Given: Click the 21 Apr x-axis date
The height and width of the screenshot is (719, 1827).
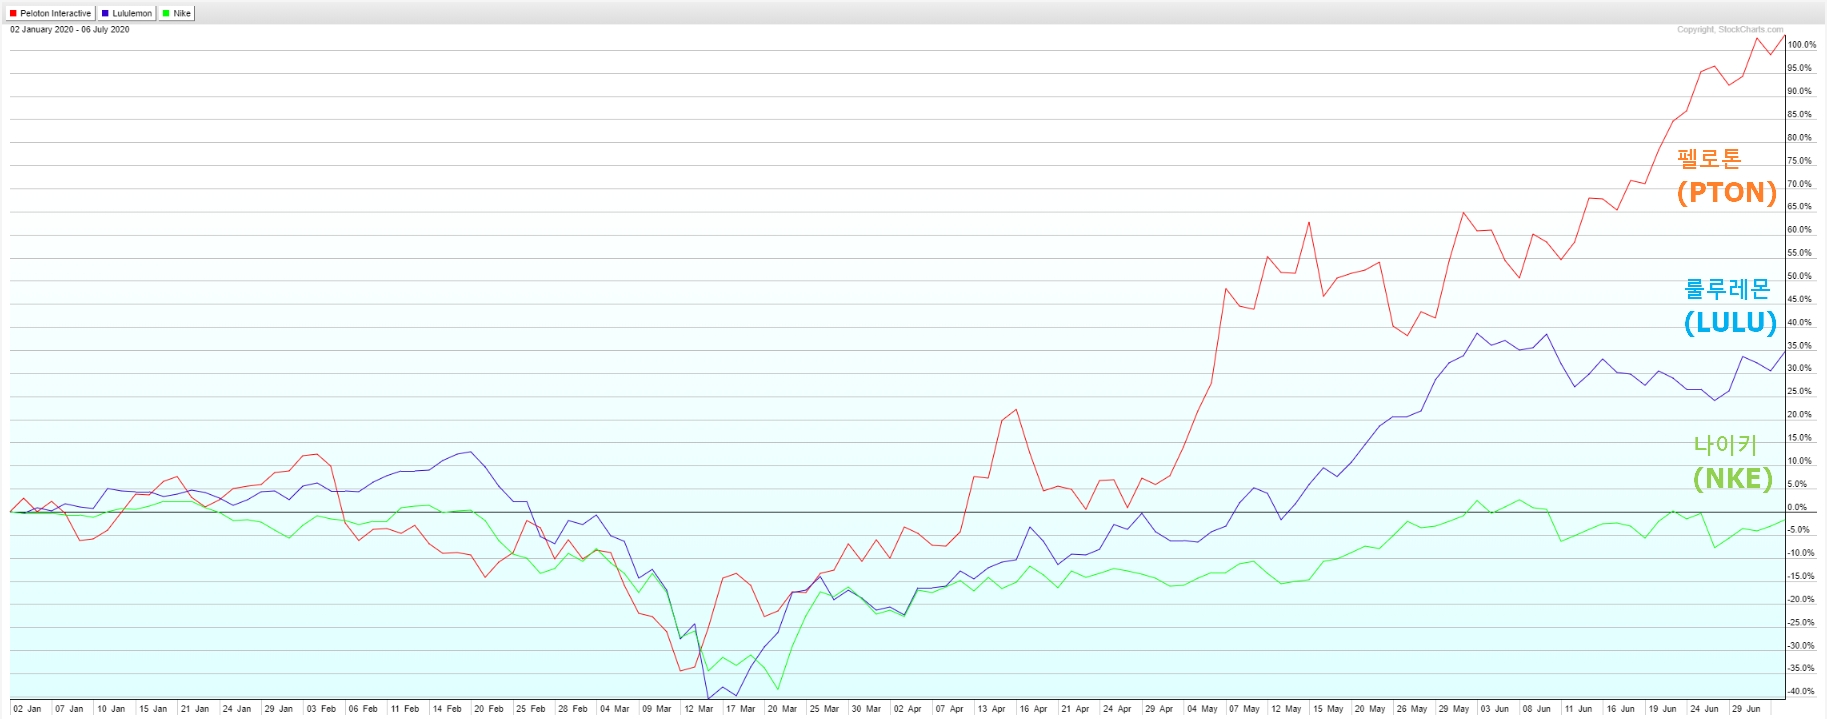Looking at the screenshot, I should [1076, 709].
